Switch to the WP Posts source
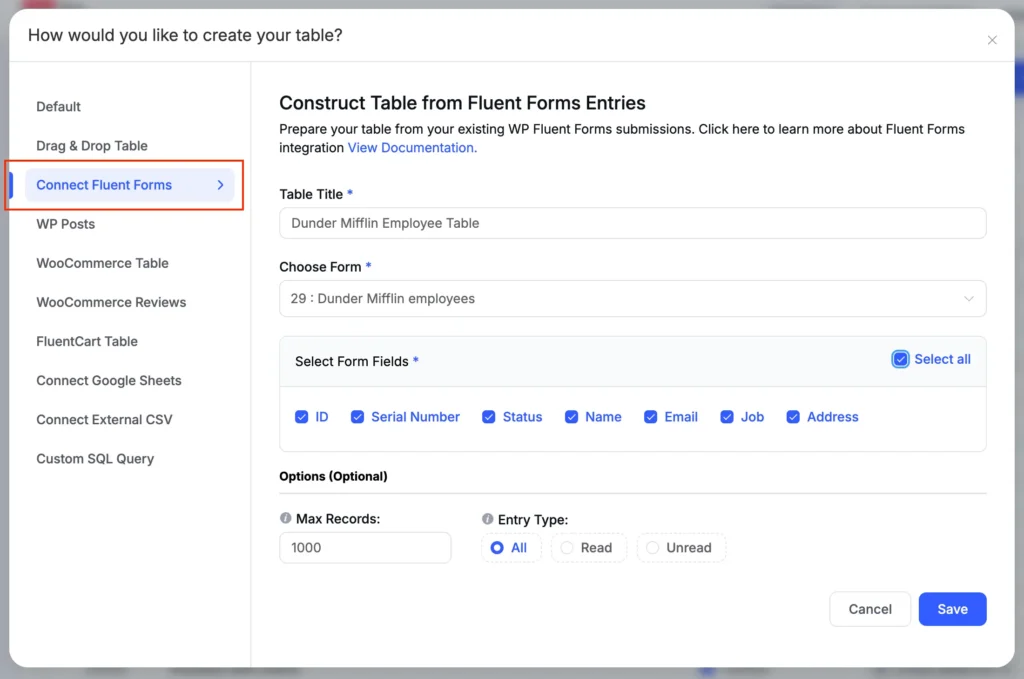Screen dimensions: 1024x679 65,224
